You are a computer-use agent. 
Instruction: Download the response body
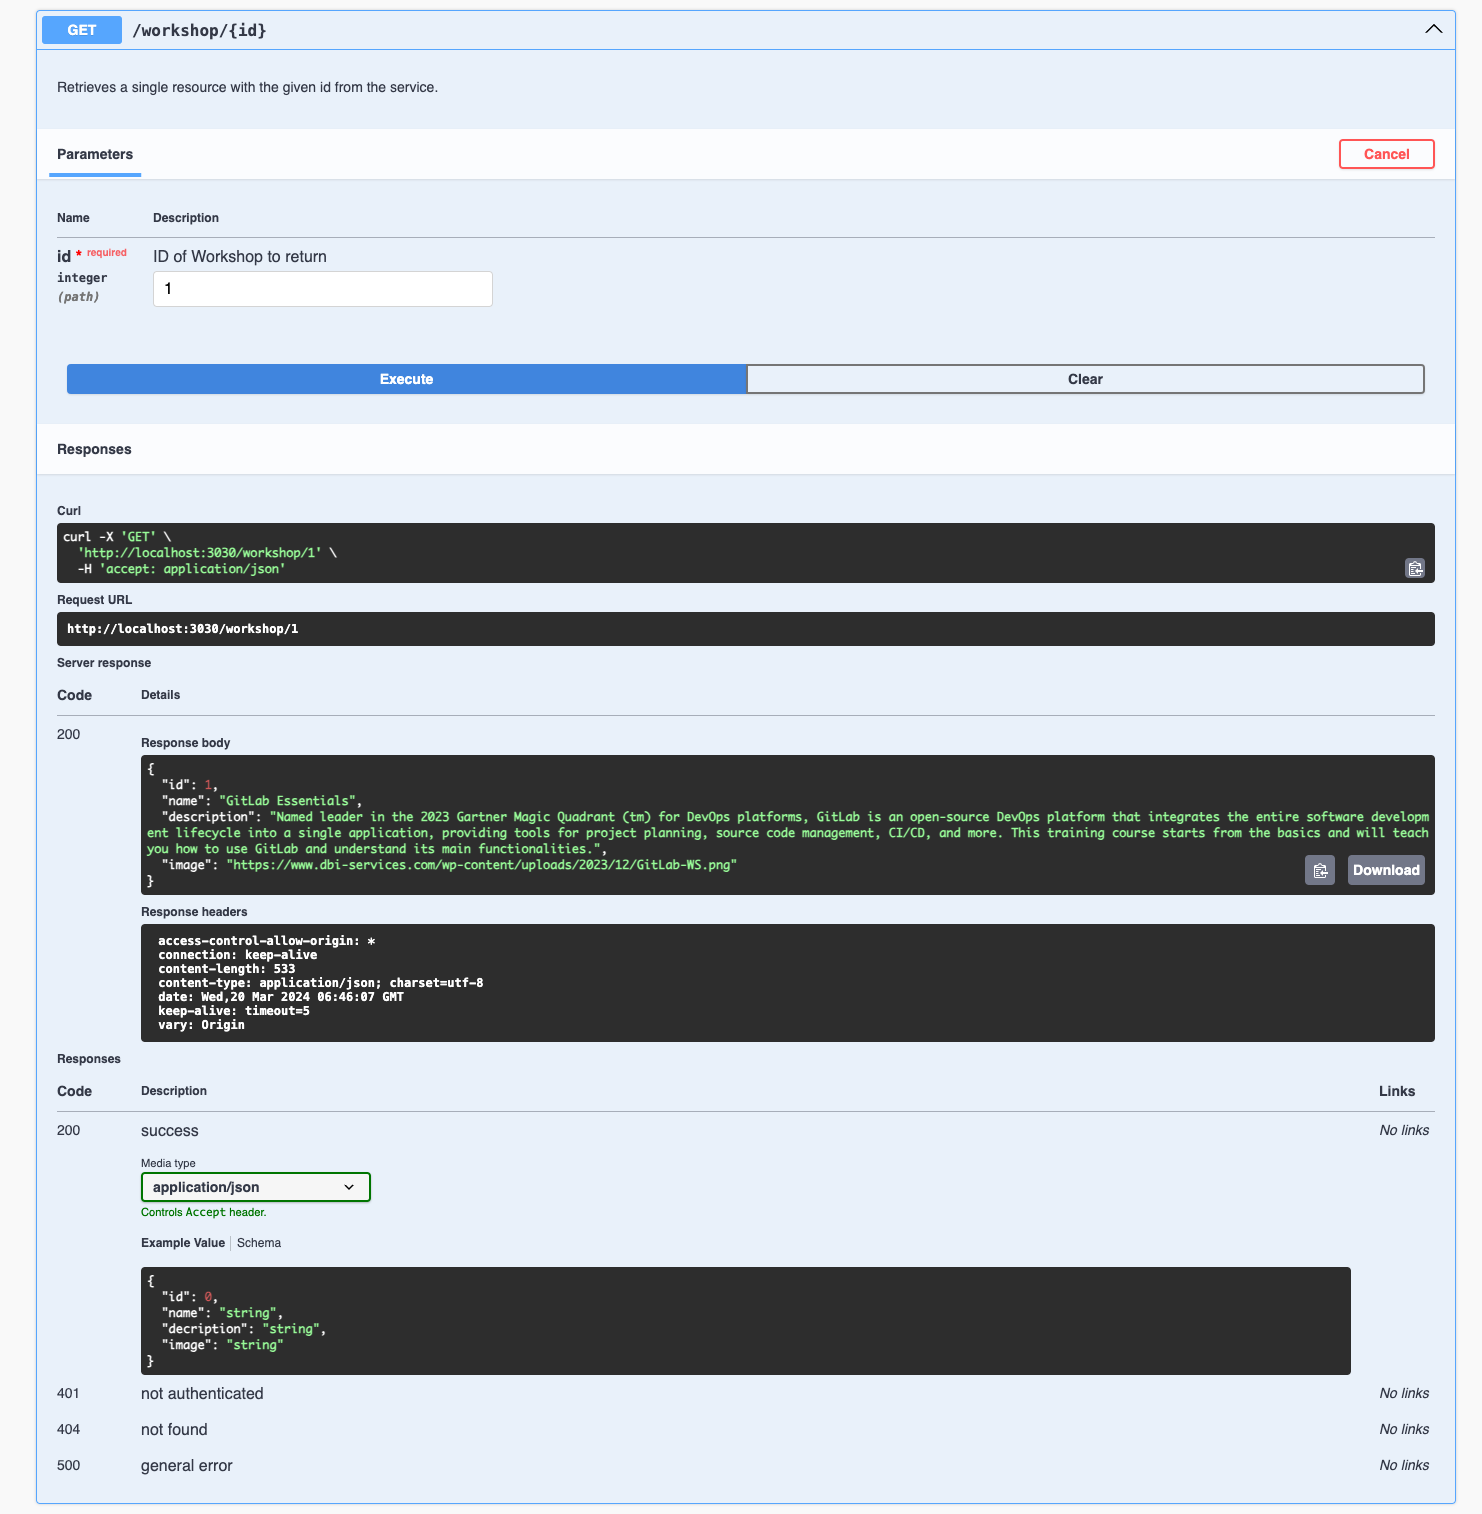pyautogui.click(x=1385, y=870)
